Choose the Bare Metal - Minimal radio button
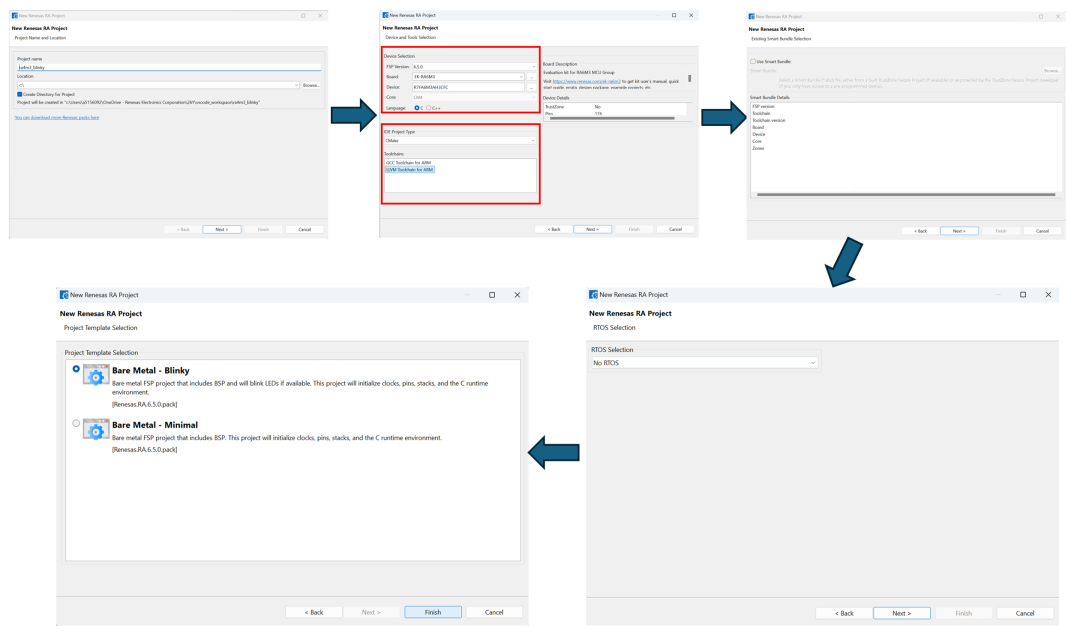Viewport: 1080px width, 643px height. click(76, 423)
